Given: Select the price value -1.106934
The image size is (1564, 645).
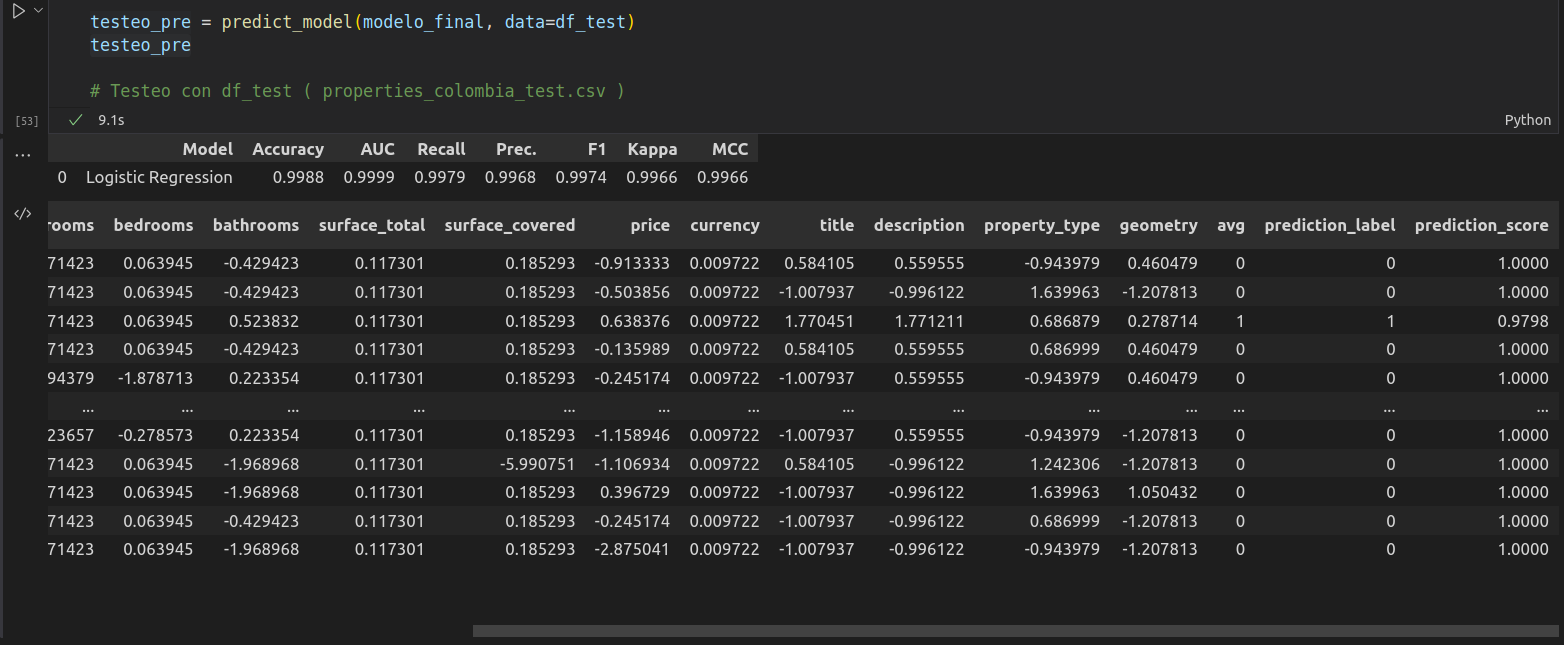Looking at the screenshot, I should click(632, 464).
